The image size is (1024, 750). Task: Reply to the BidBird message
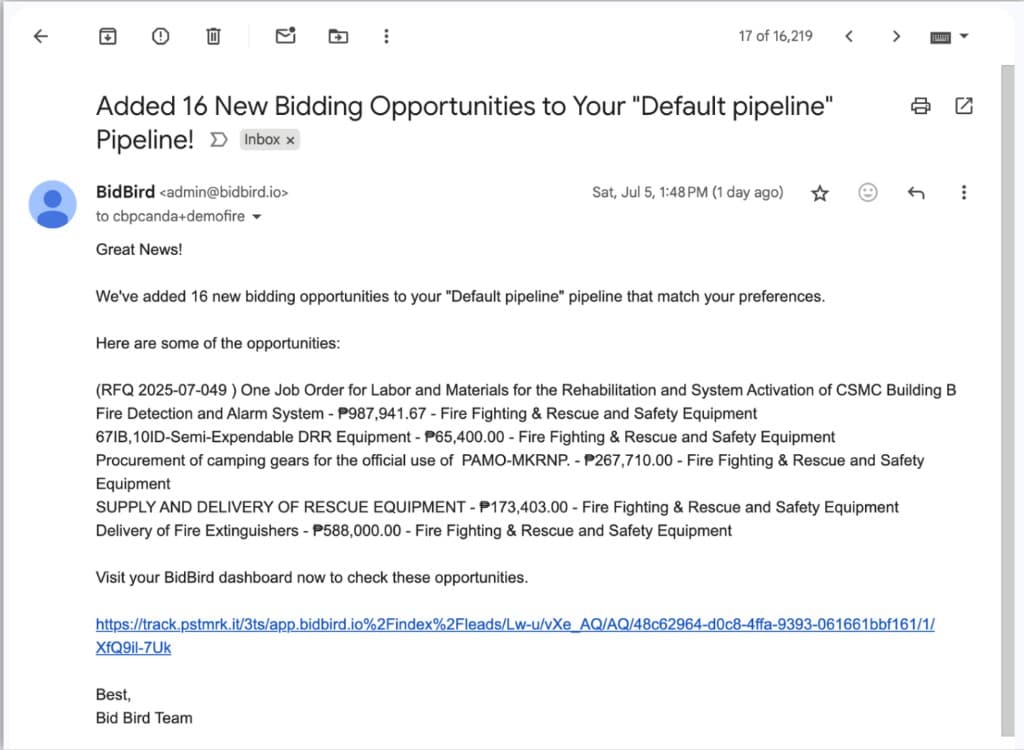click(x=916, y=192)
